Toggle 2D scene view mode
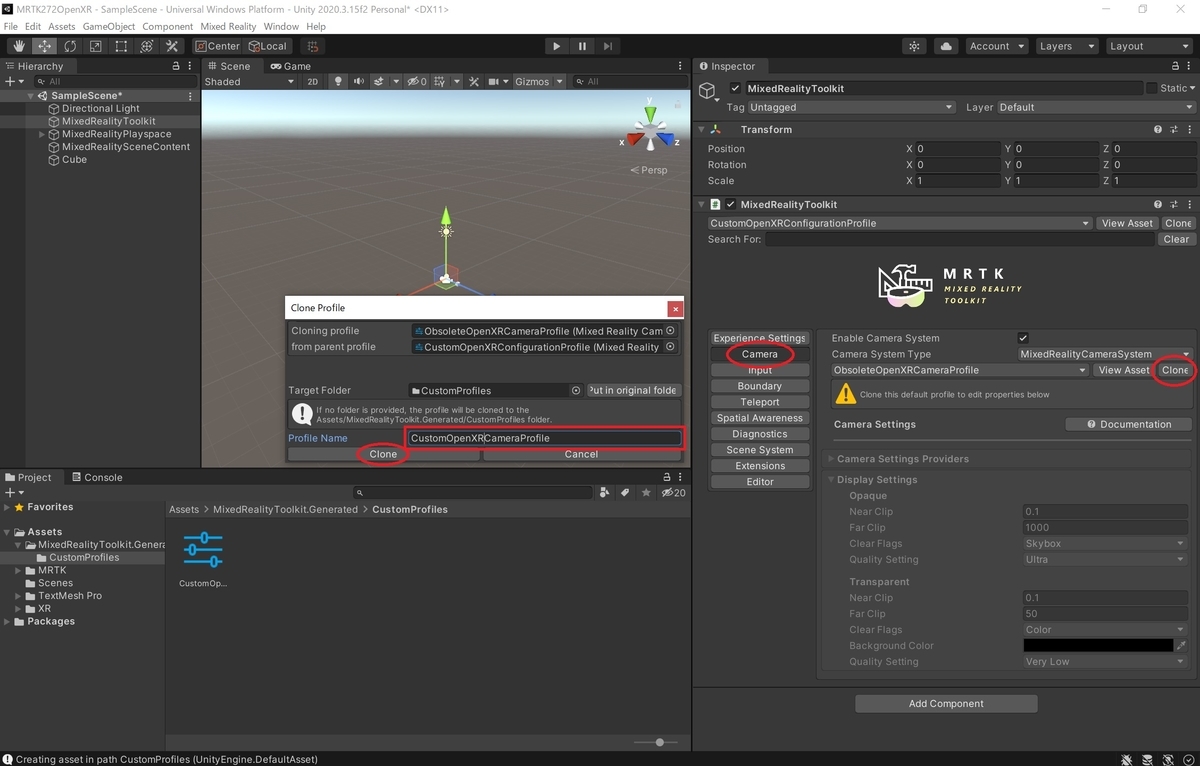The width and height of the screenshot is (1200, 766). pyautogui.click(x=313, y=82)
